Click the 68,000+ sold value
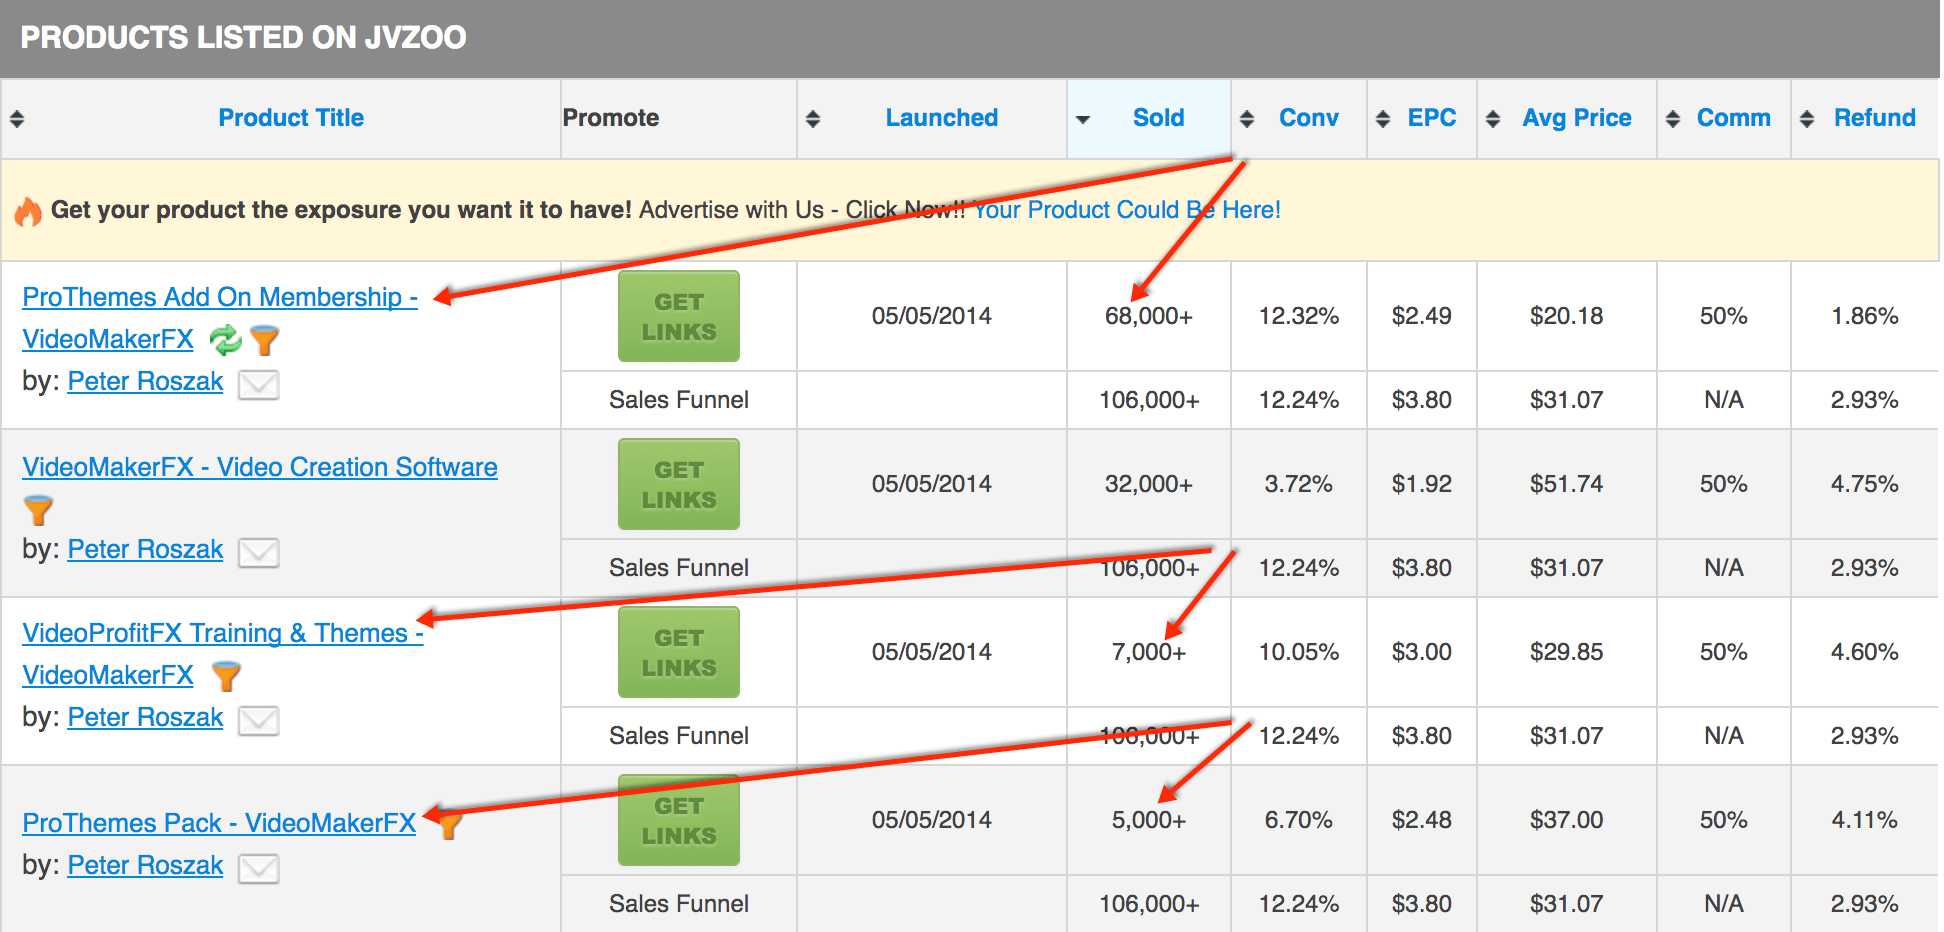This screenshot has height=932, width=1944. click(1149, 316)
